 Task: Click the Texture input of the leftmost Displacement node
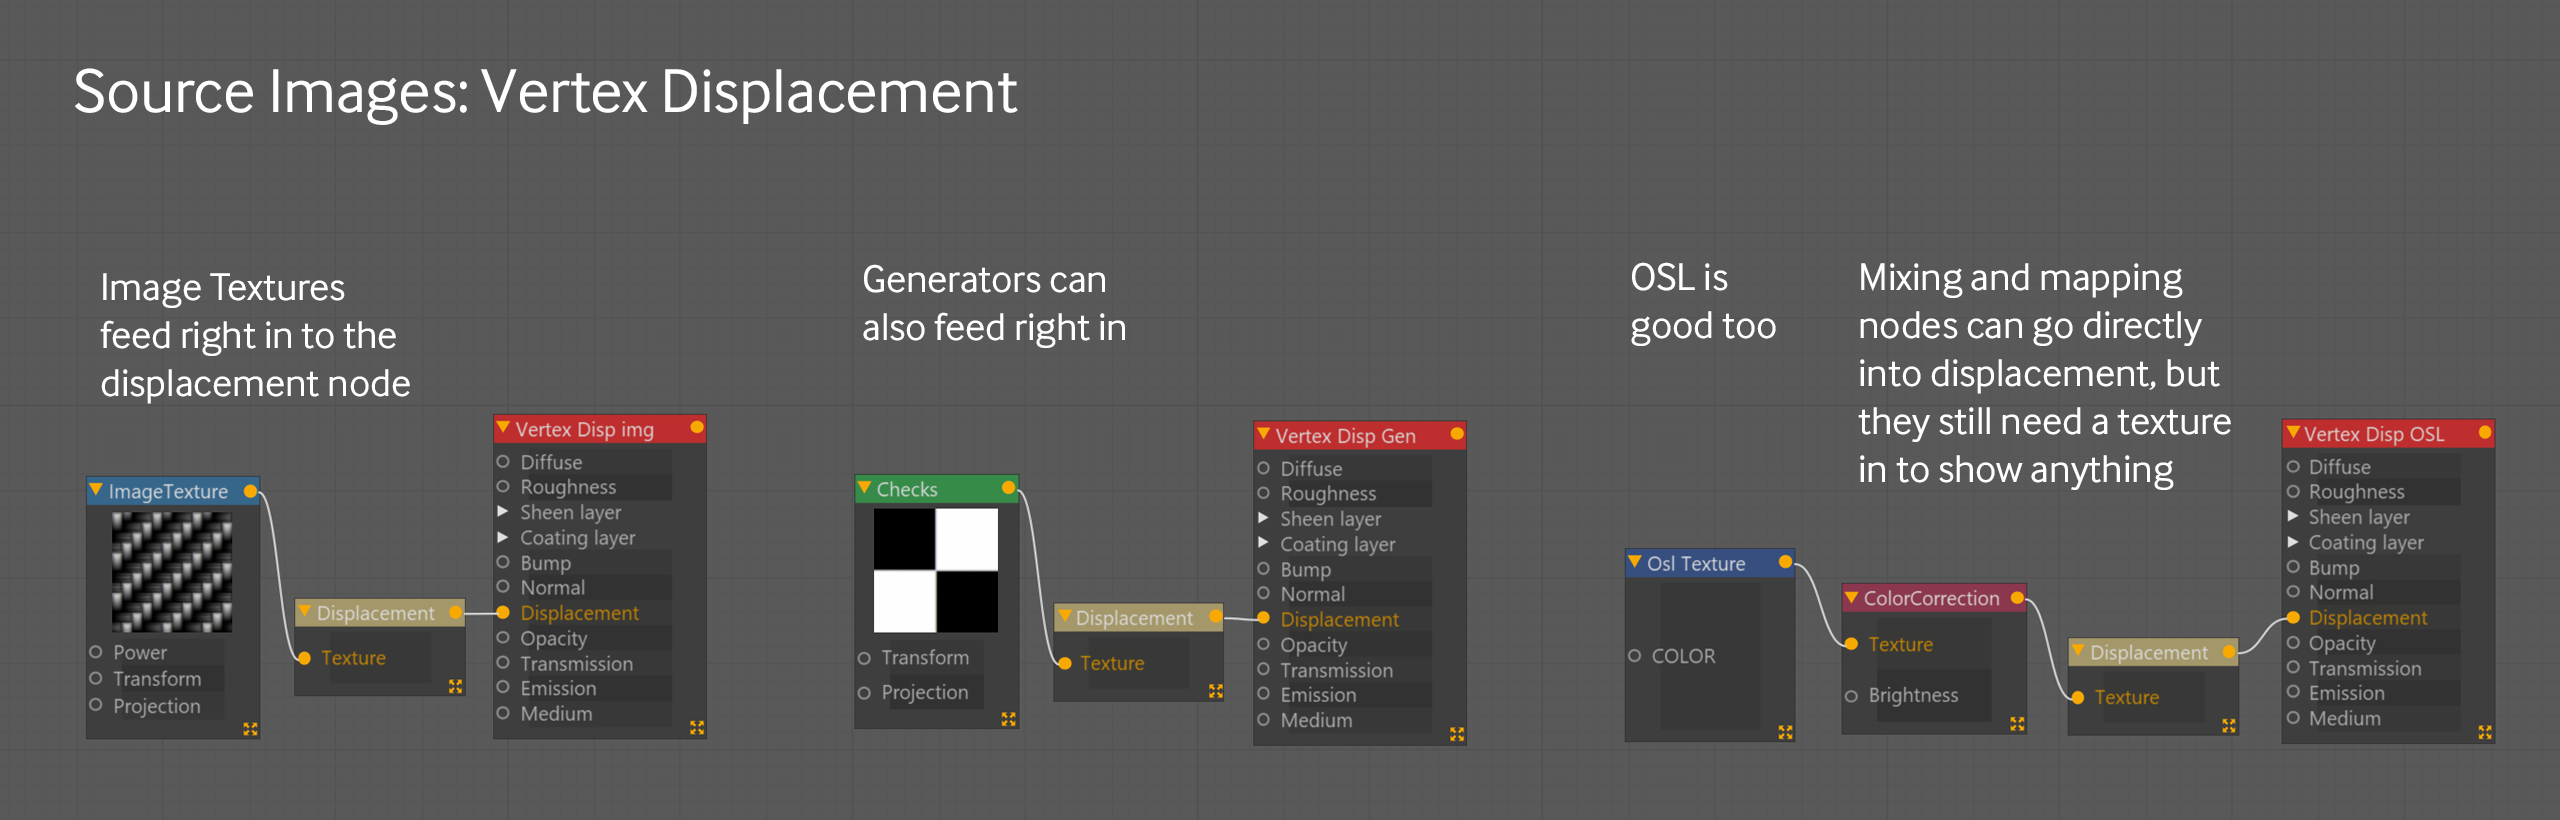pyautogui.click(x=305, y=658)
